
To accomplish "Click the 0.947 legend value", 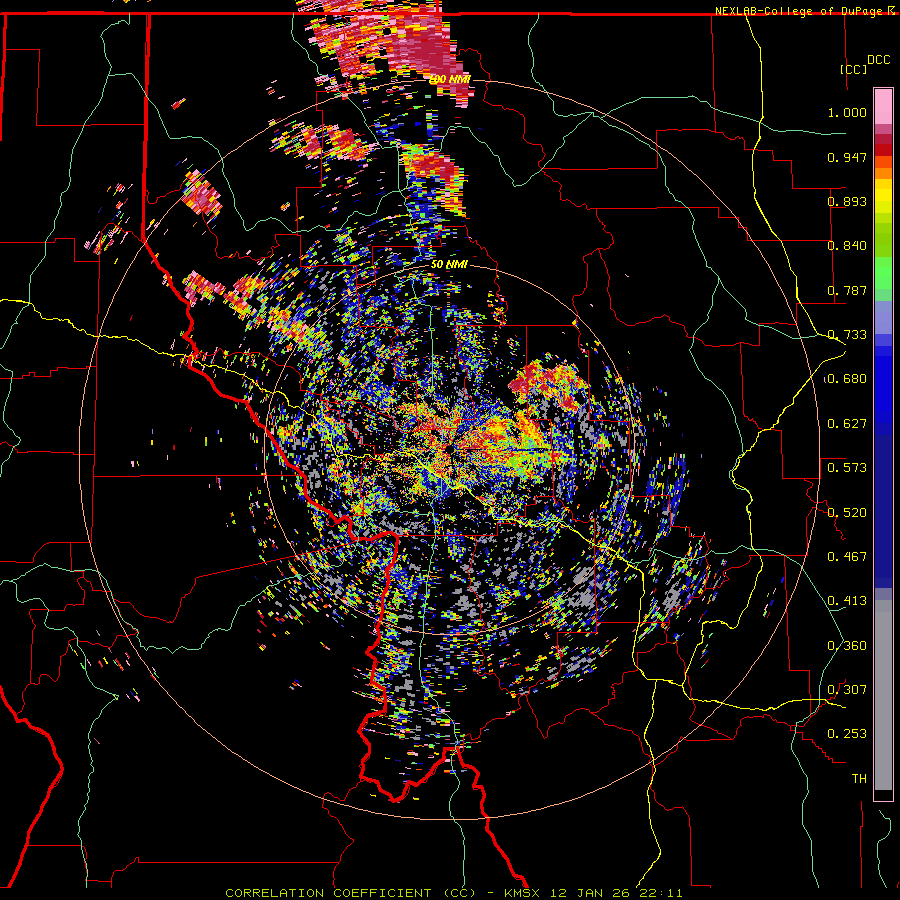I will [847, 157].
